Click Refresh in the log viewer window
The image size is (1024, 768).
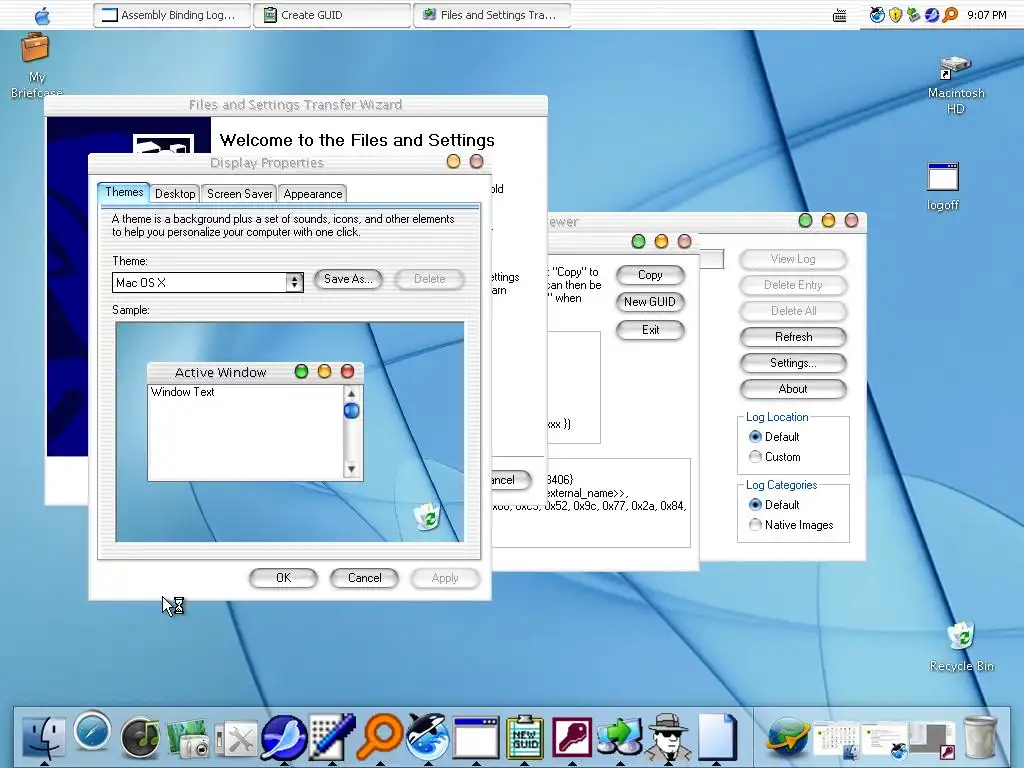[x=793, y=337]
